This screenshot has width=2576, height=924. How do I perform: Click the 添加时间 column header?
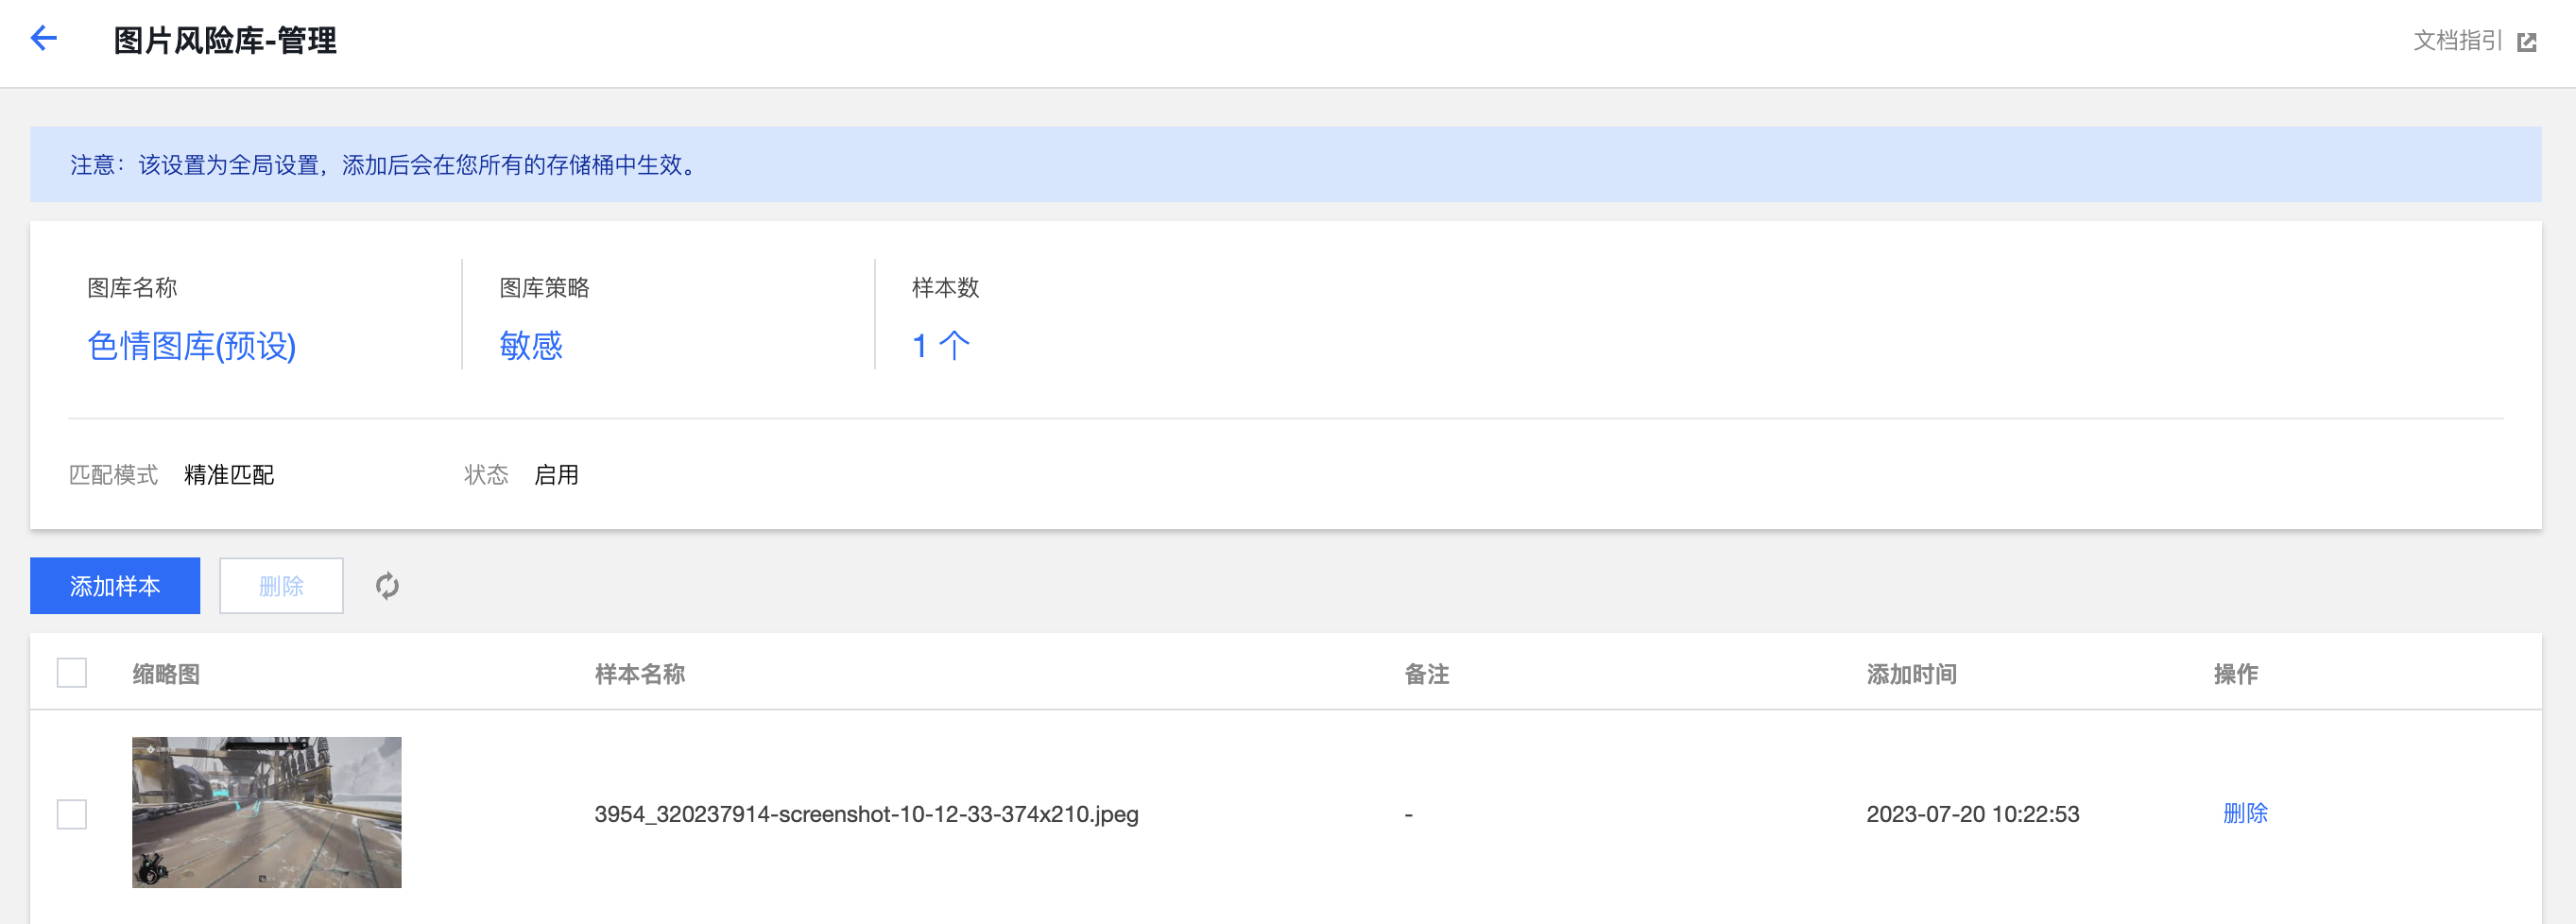pos(1912,674)
